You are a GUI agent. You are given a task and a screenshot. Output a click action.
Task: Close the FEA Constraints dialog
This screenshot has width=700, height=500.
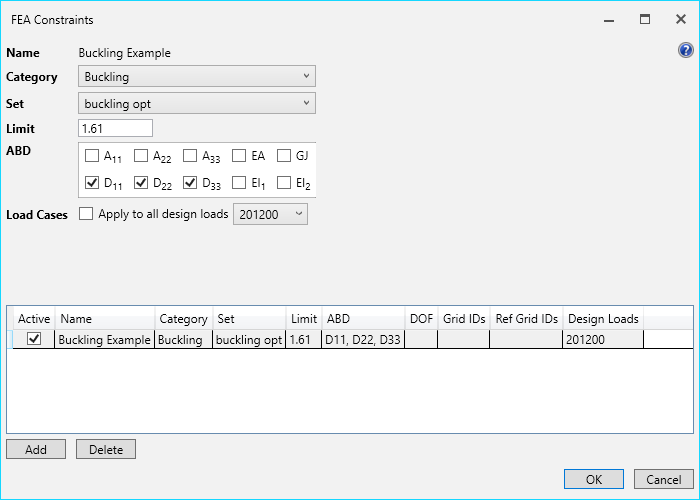pos(681,20)
